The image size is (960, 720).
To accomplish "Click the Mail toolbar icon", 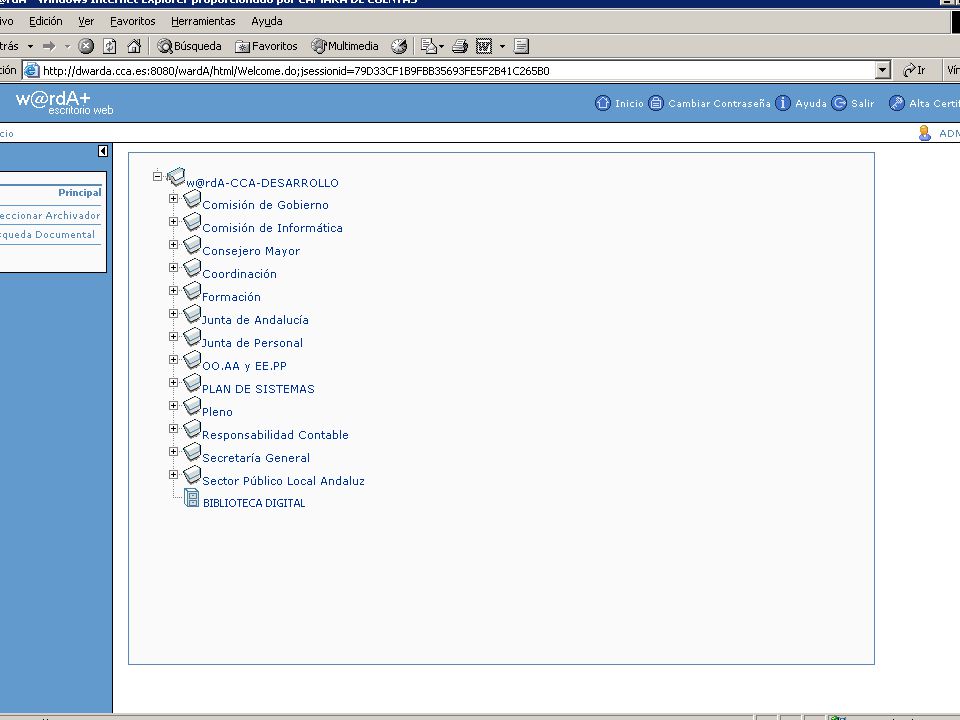I will pos(429,46).
